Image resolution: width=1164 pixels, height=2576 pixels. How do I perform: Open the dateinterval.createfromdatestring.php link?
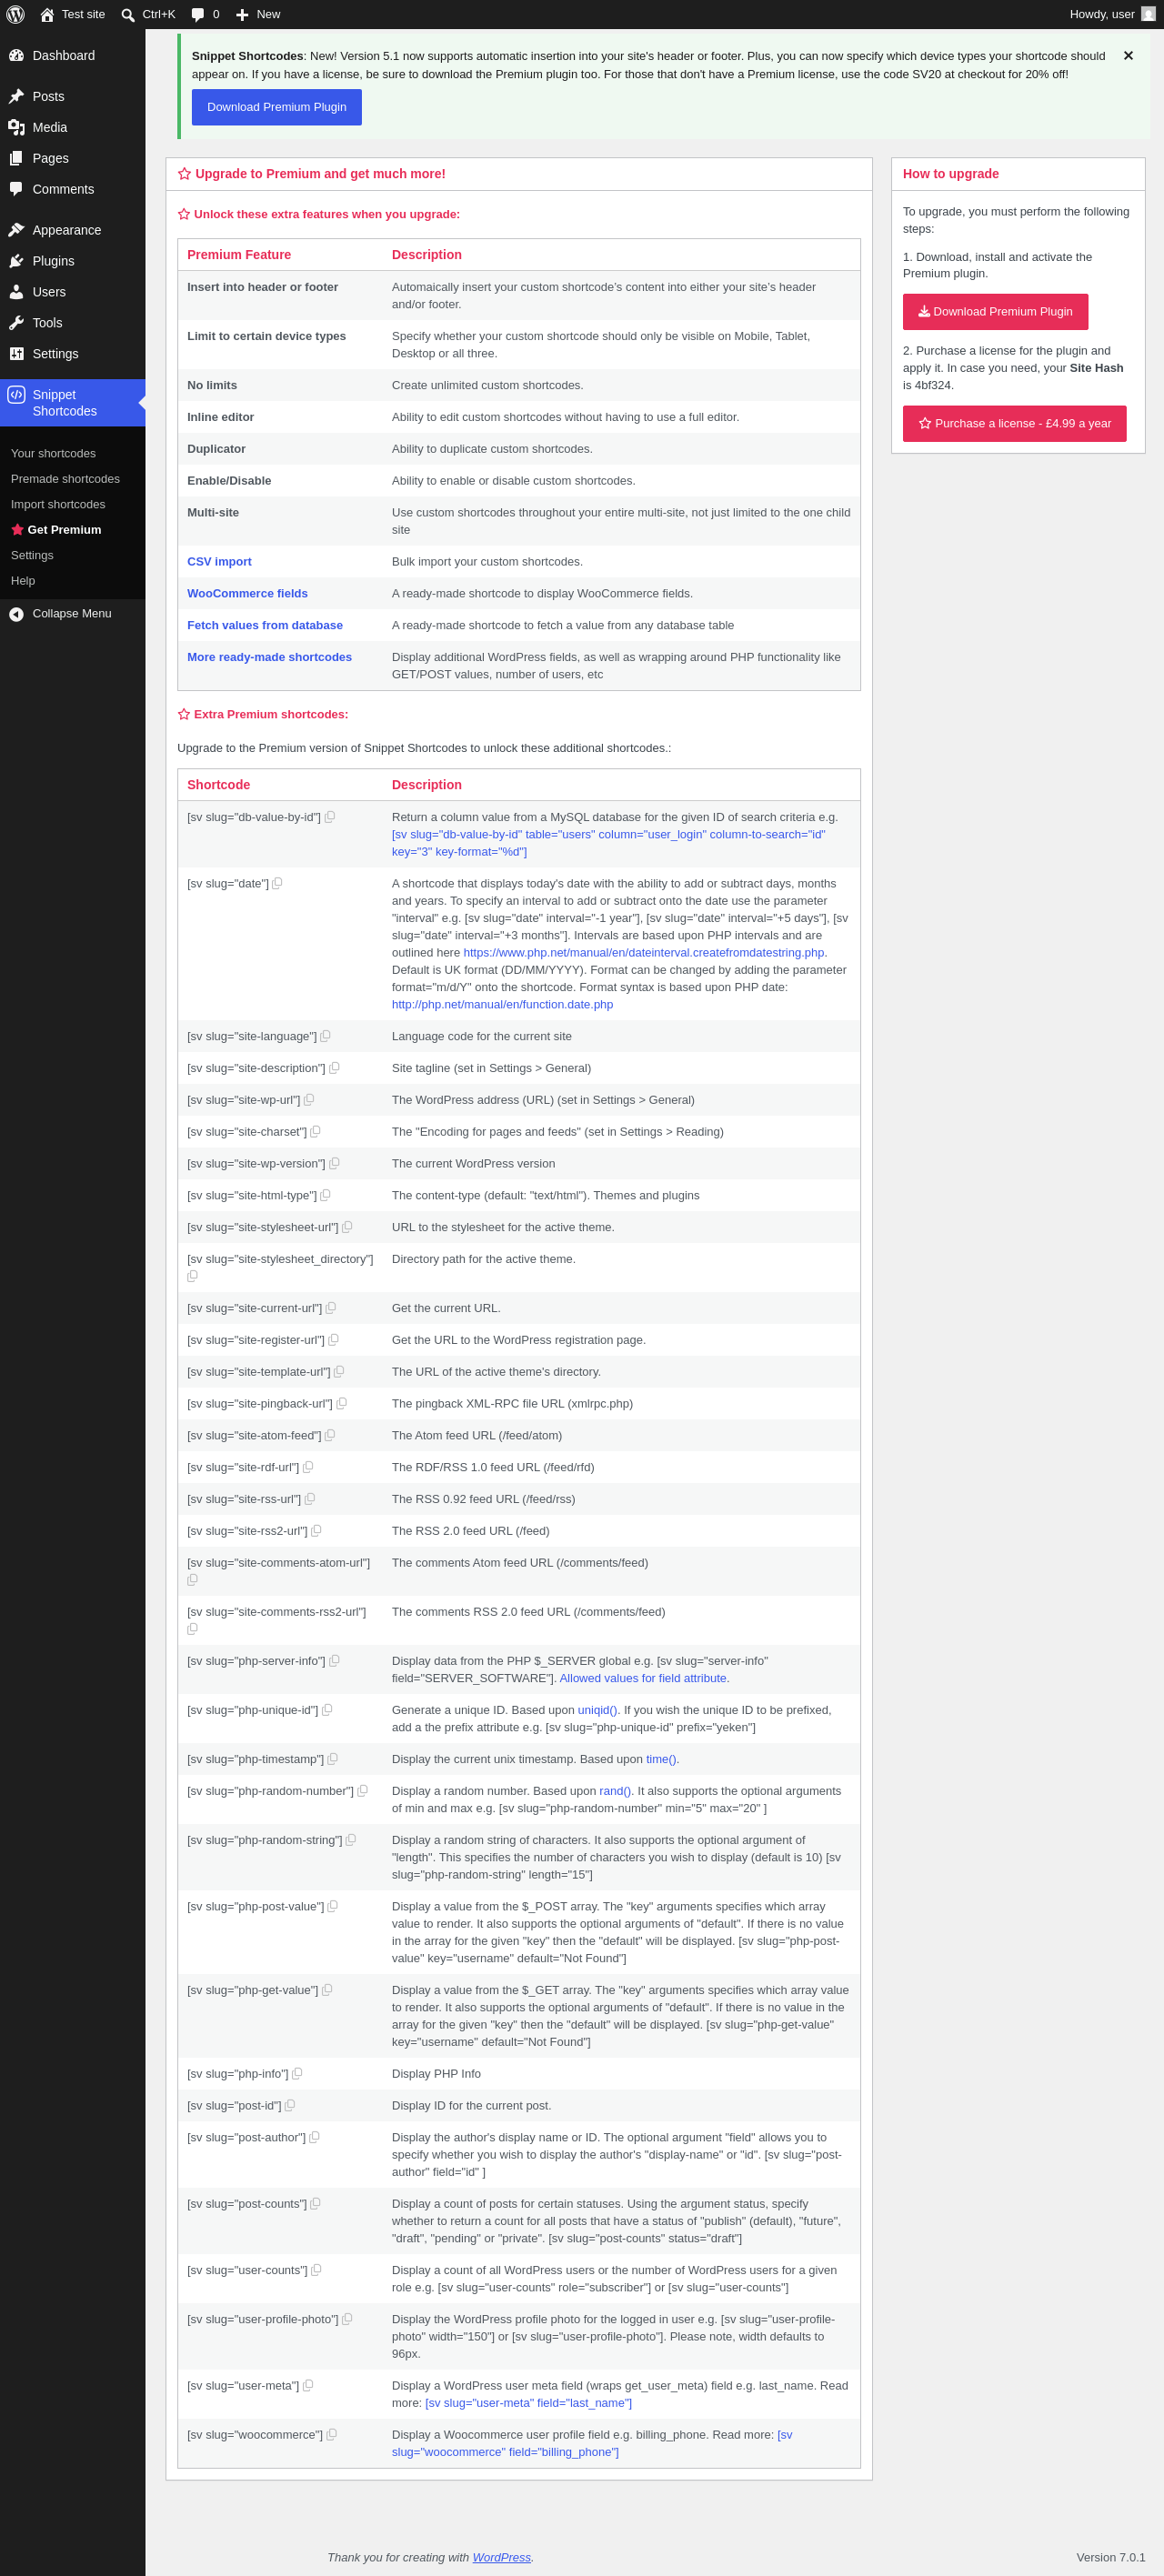(644, 953)
